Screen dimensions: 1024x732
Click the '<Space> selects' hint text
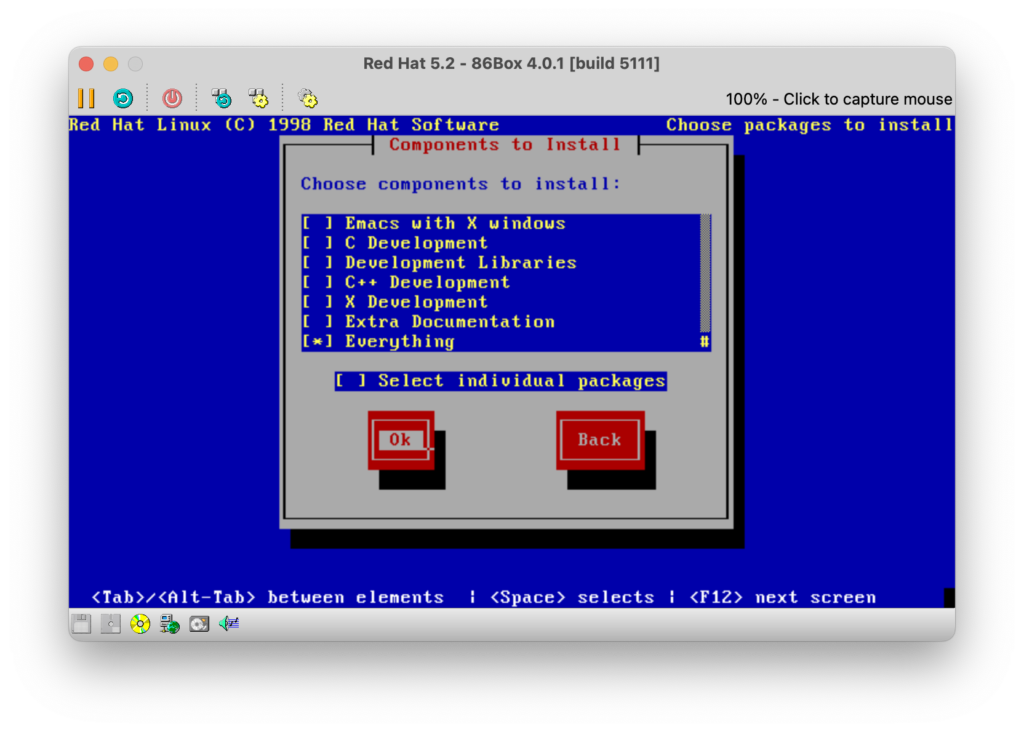pos(572,597)
